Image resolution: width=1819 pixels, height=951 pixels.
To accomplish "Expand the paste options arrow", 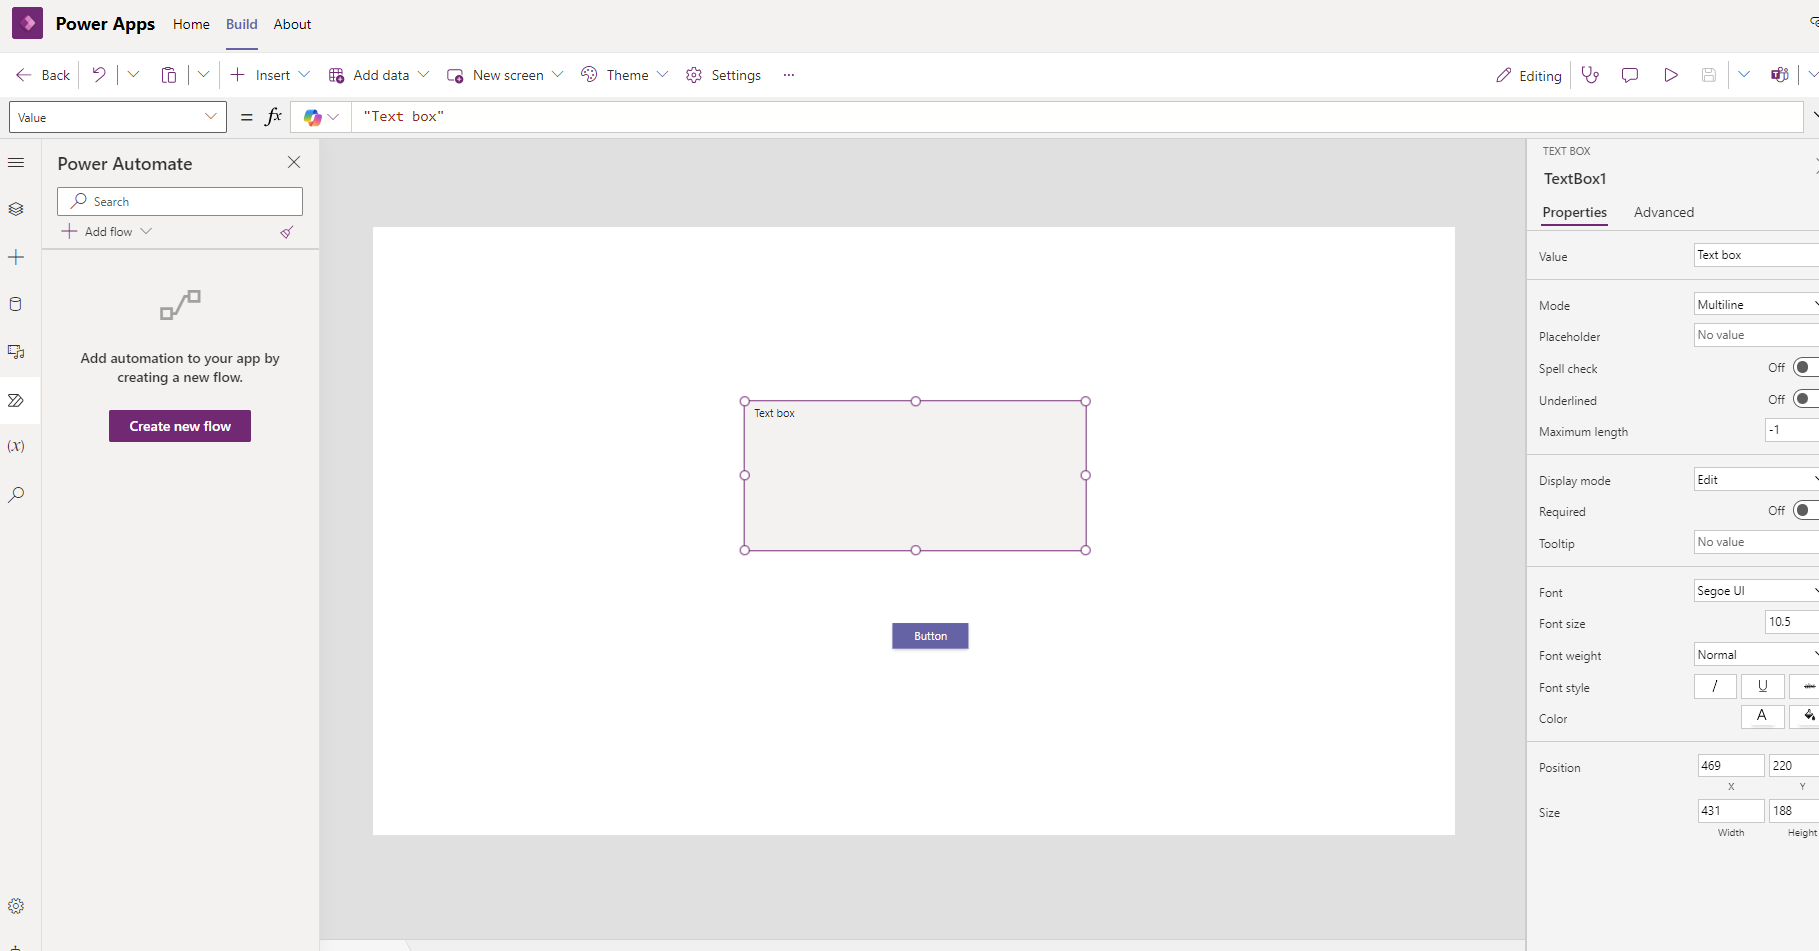I will [203, 75].
